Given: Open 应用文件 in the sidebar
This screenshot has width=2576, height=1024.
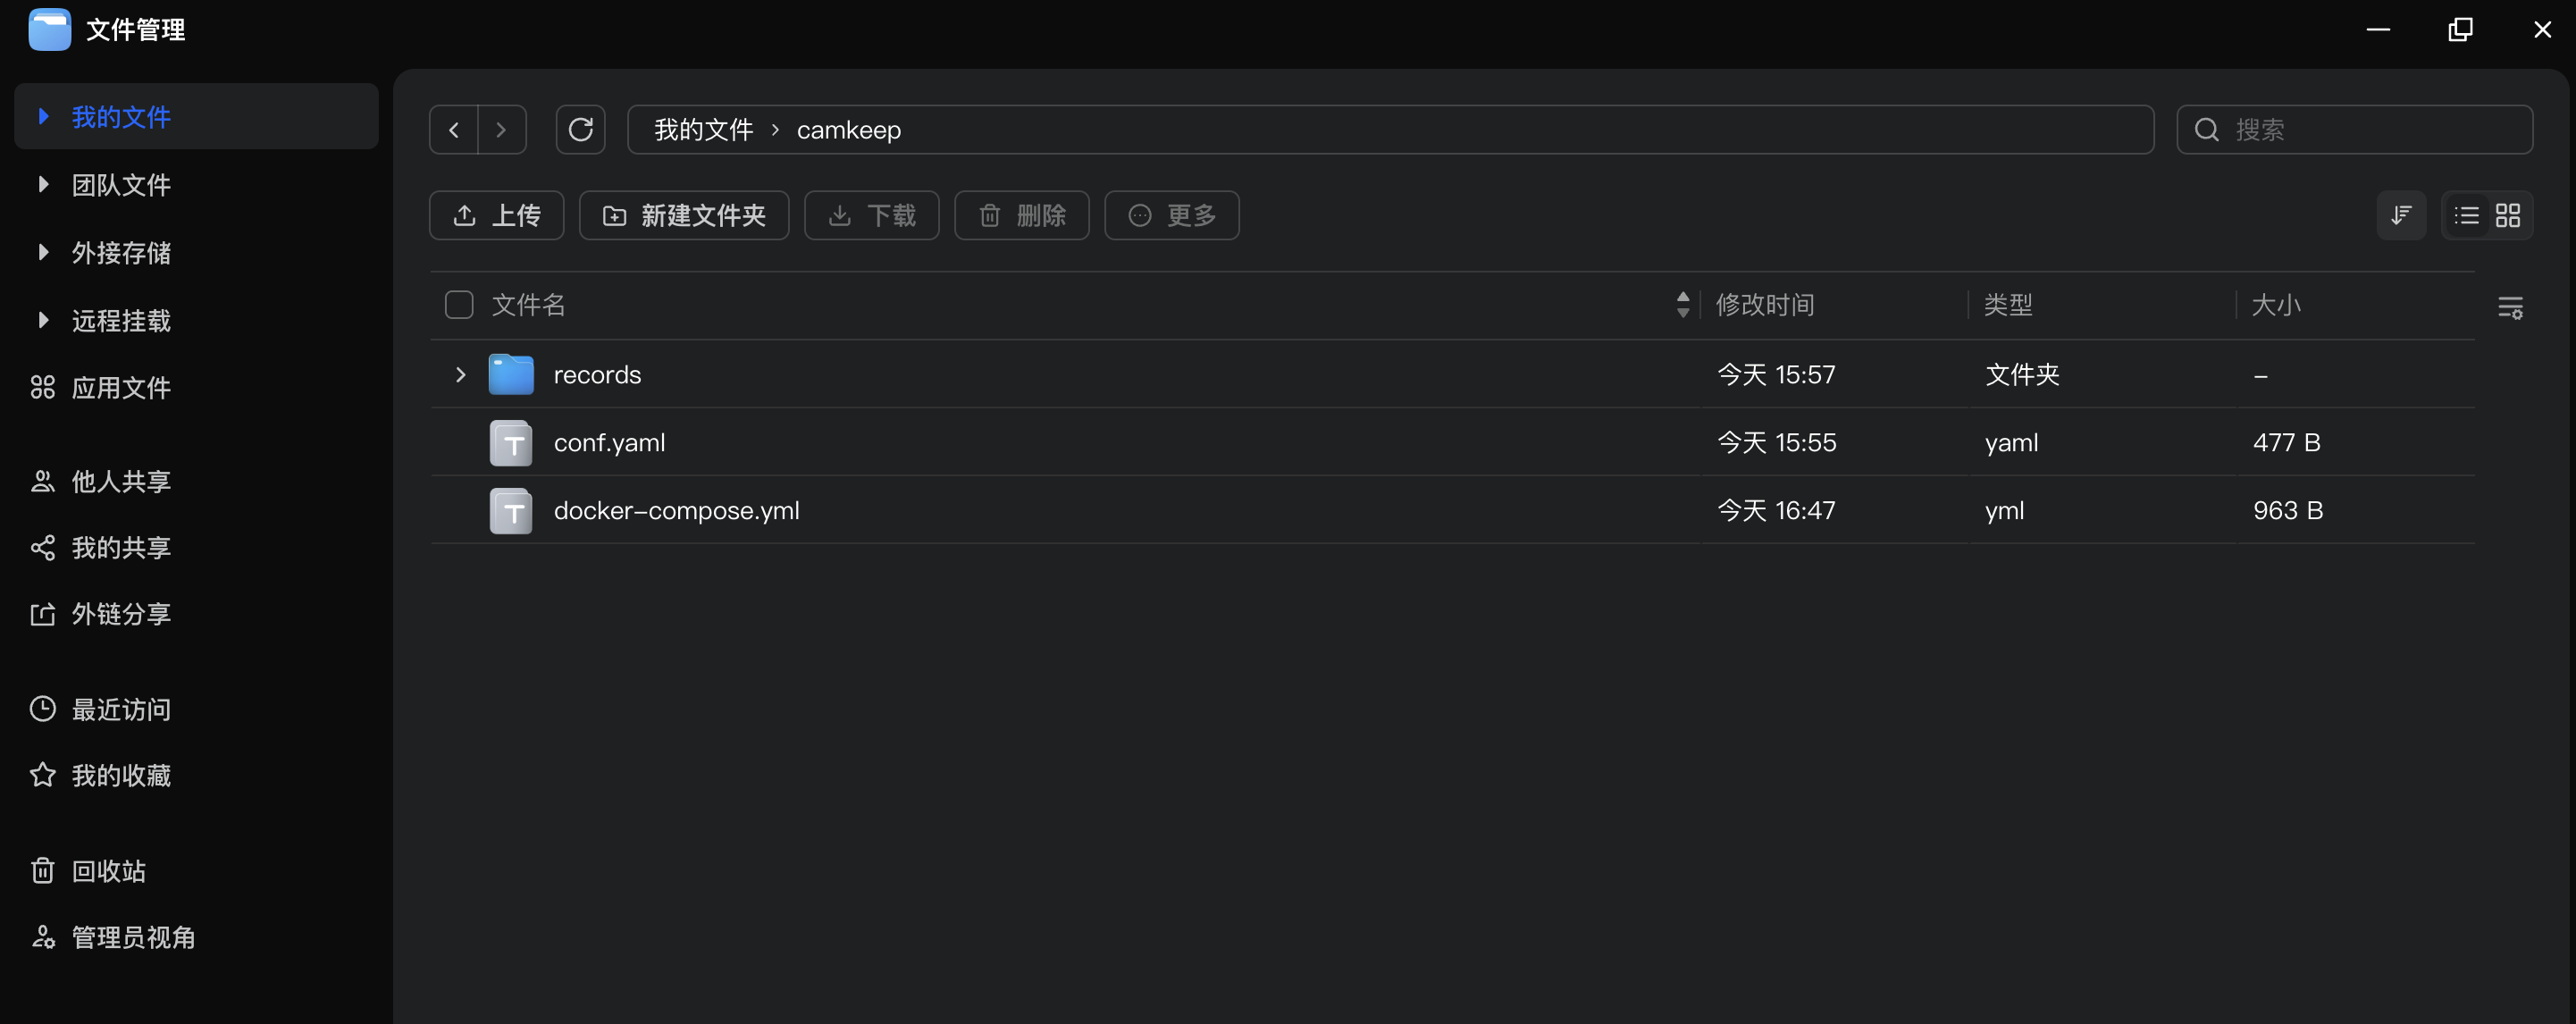Looking at the screenshot, I should coord(120,388).
